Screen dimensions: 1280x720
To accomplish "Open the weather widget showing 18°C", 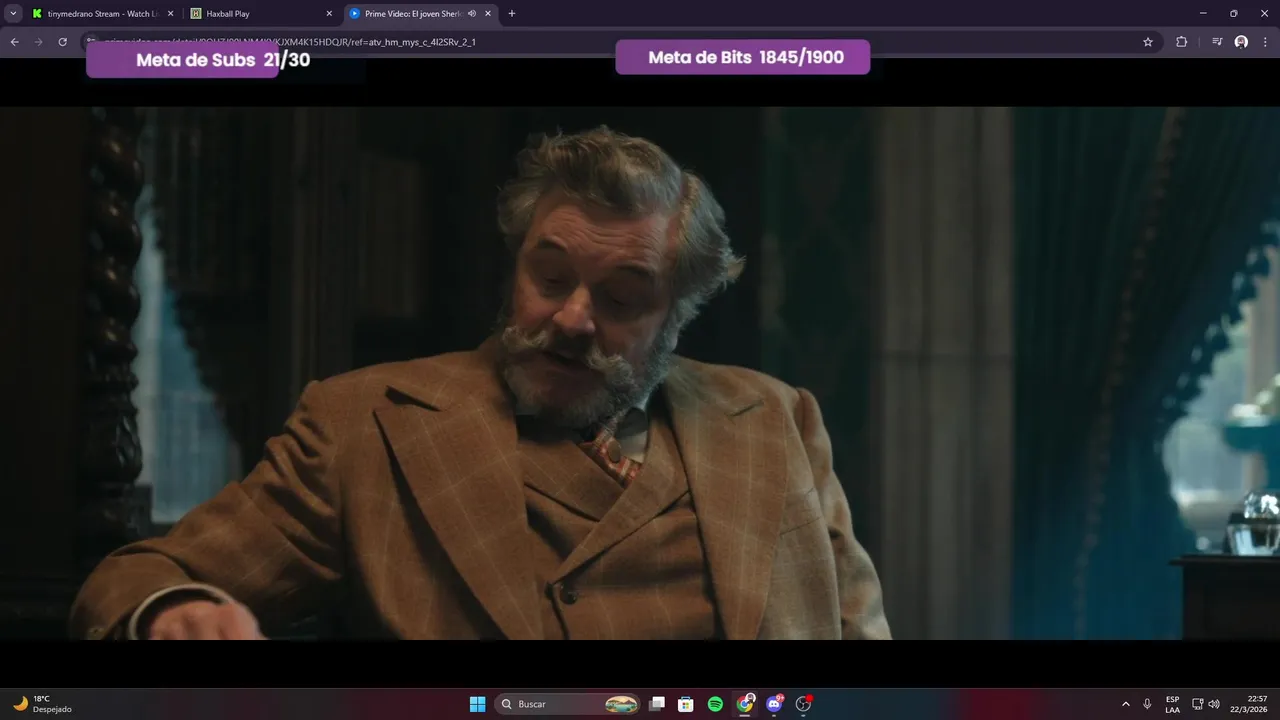I will 42,704.
